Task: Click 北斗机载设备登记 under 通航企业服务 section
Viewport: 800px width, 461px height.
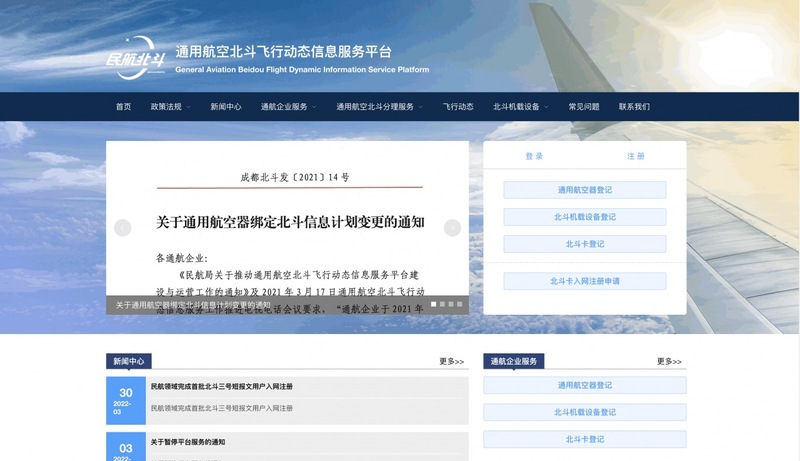Action: pyautogui.click(x=585, y=412)
